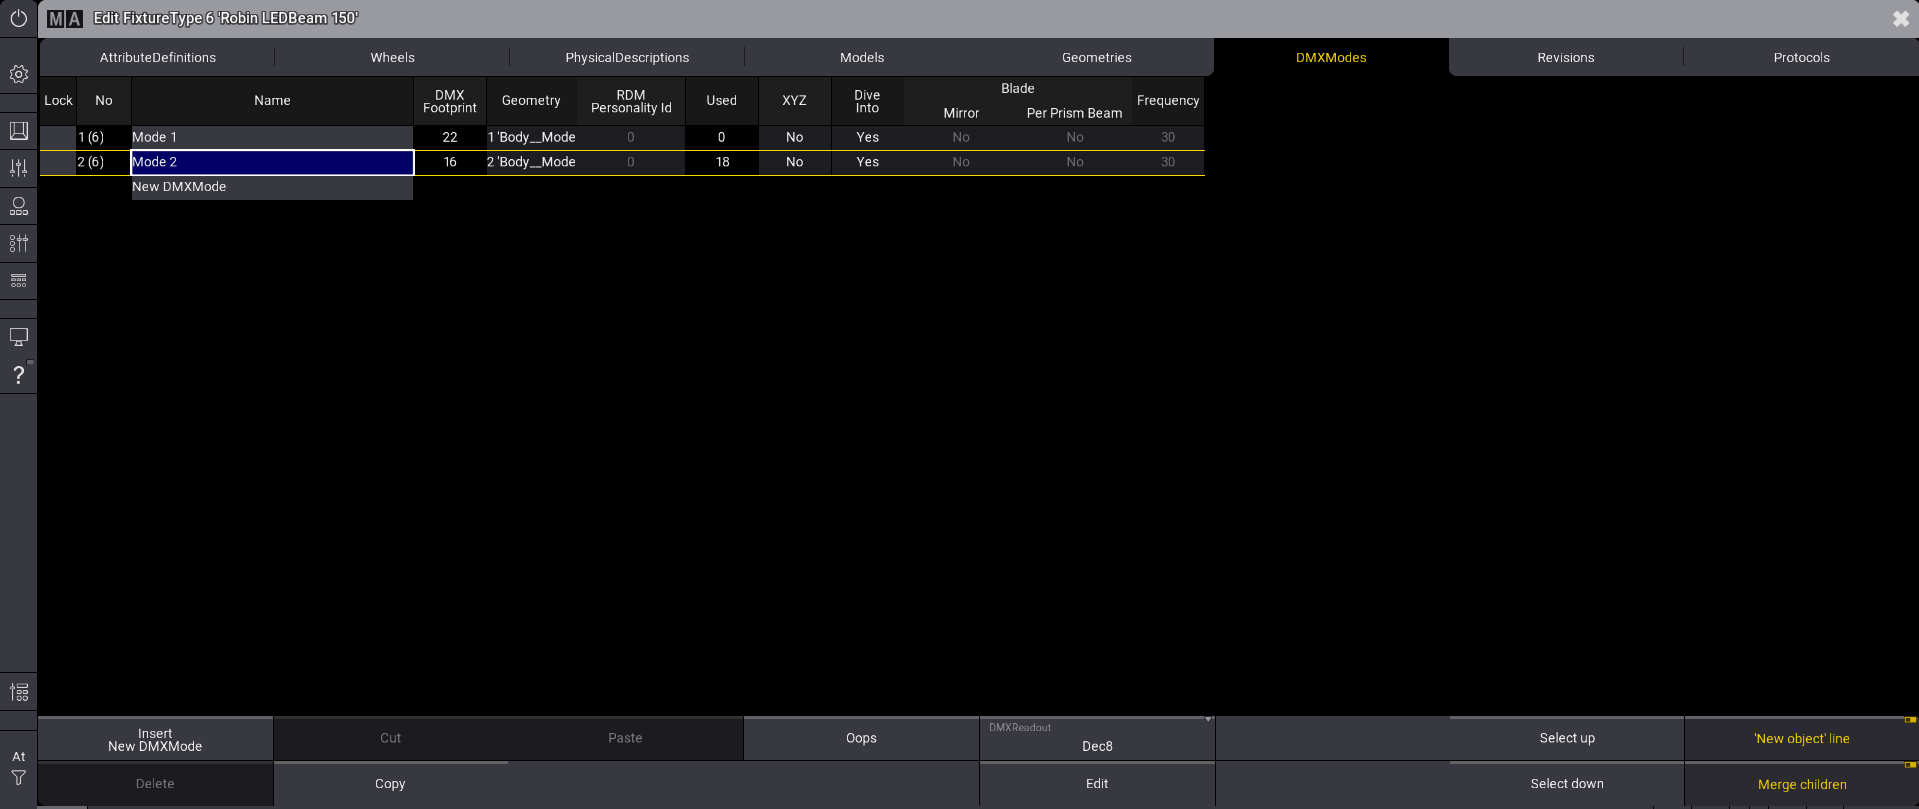Toggle XYZ value for Mode 2
This screenshot has width=1919, height=809.
794,162
